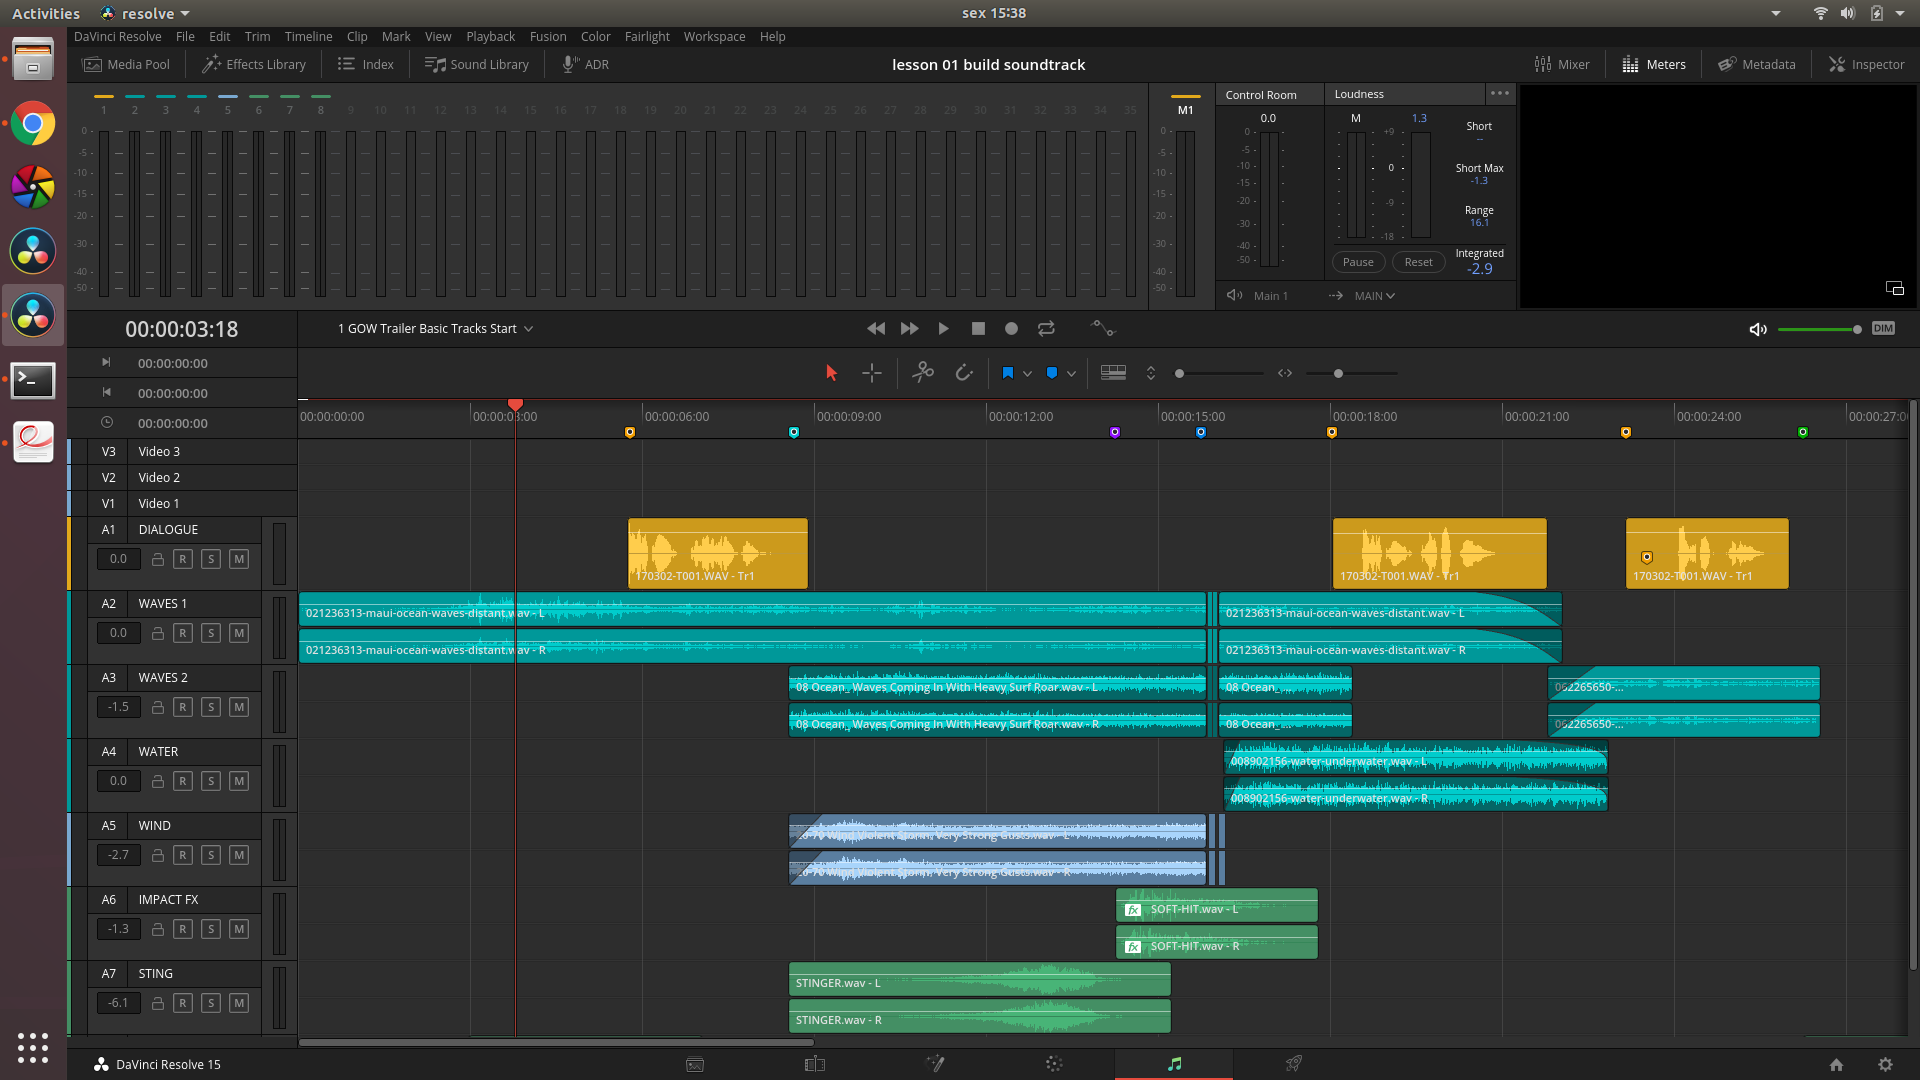Select the STINGER.wav - L clip

pyautogui.click(x=979, y=980)
